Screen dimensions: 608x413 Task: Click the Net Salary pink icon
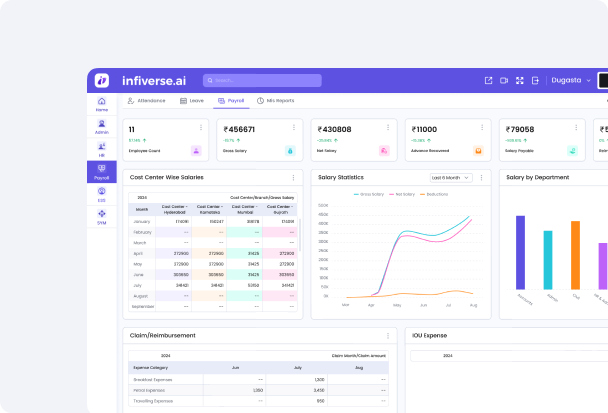tap(384, 151)
